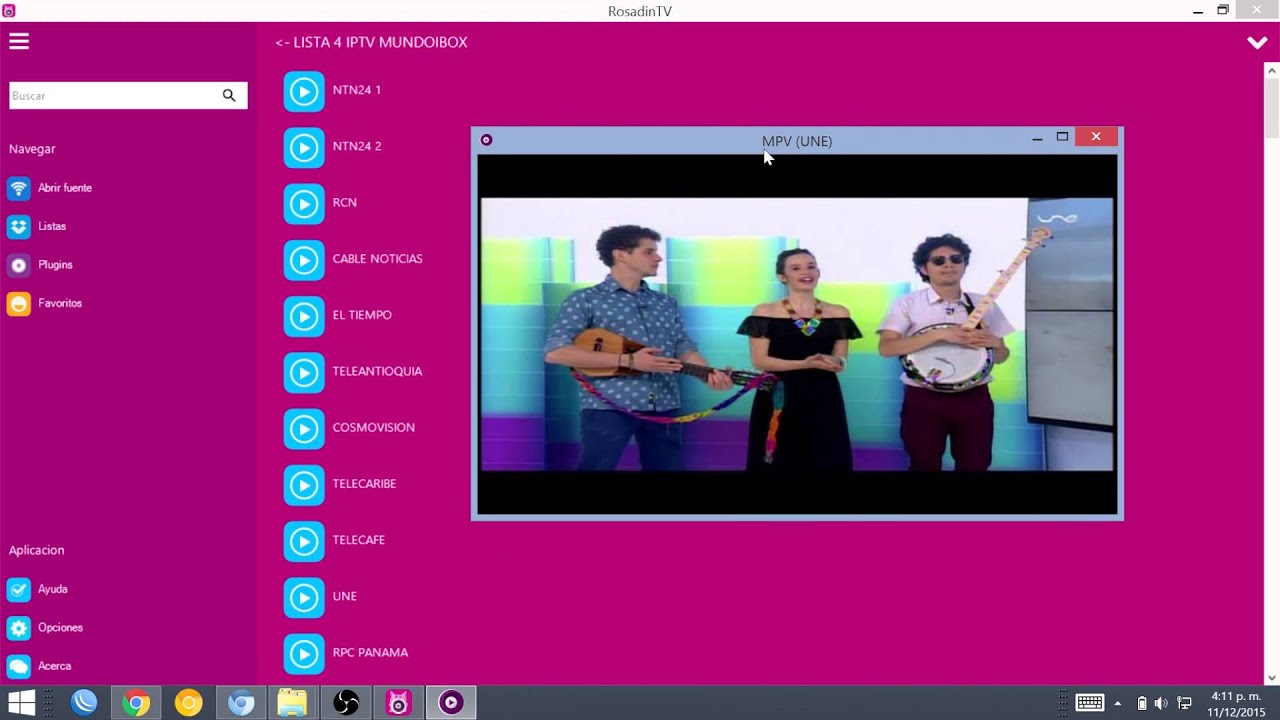This screenshot has height=720, width=1280.
Task: Open File Explorer from taskbar
Action: click(x=292, y=703)
